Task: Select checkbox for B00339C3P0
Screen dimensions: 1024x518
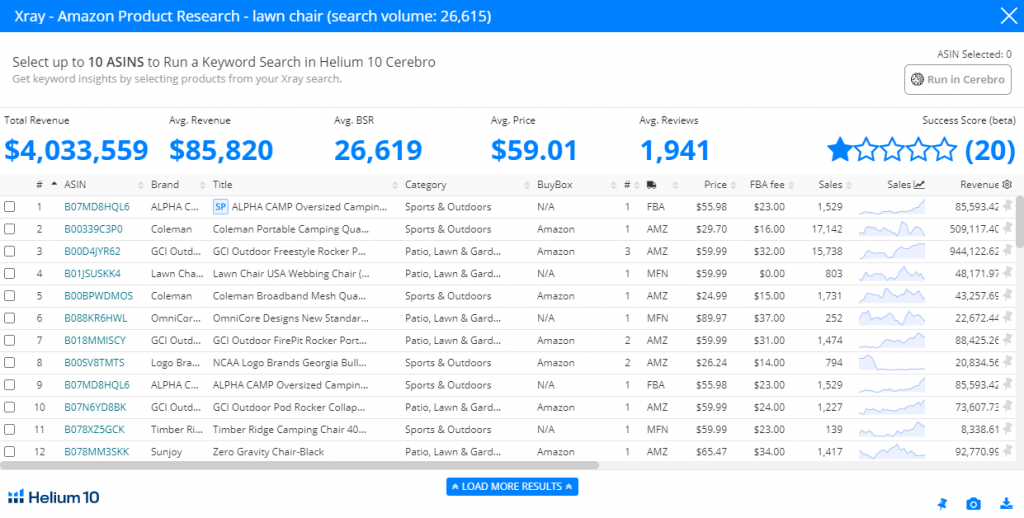Action: (10, 229)
